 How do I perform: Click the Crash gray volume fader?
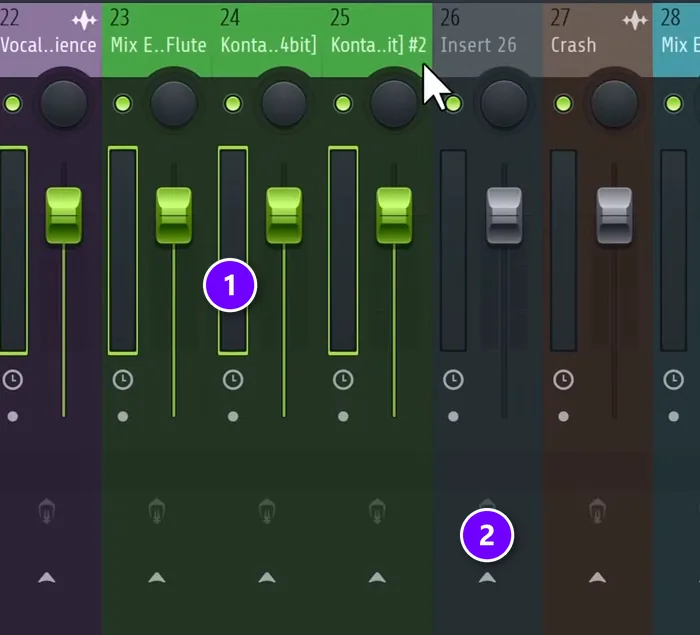614,216
